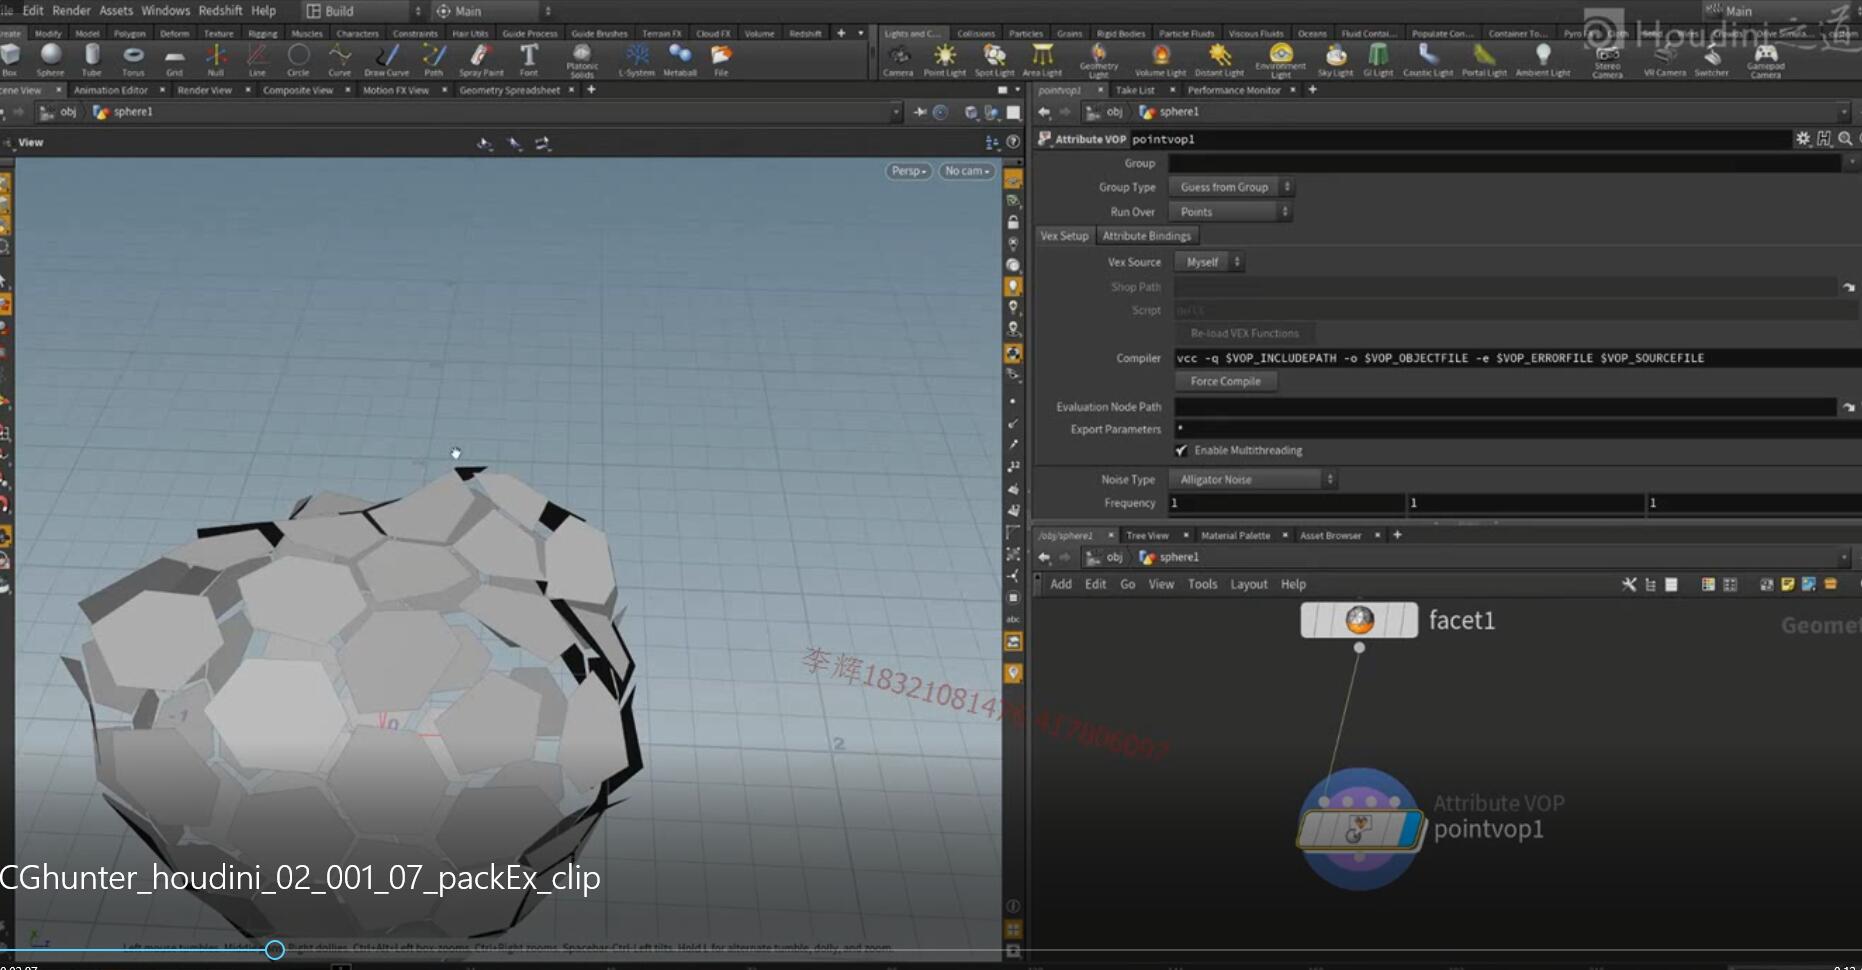Image resolution: width=1862 pixels, height=970 pixels.
Task: Select the Spray Paint shelf tool
Action: click(x=481, y=59)
